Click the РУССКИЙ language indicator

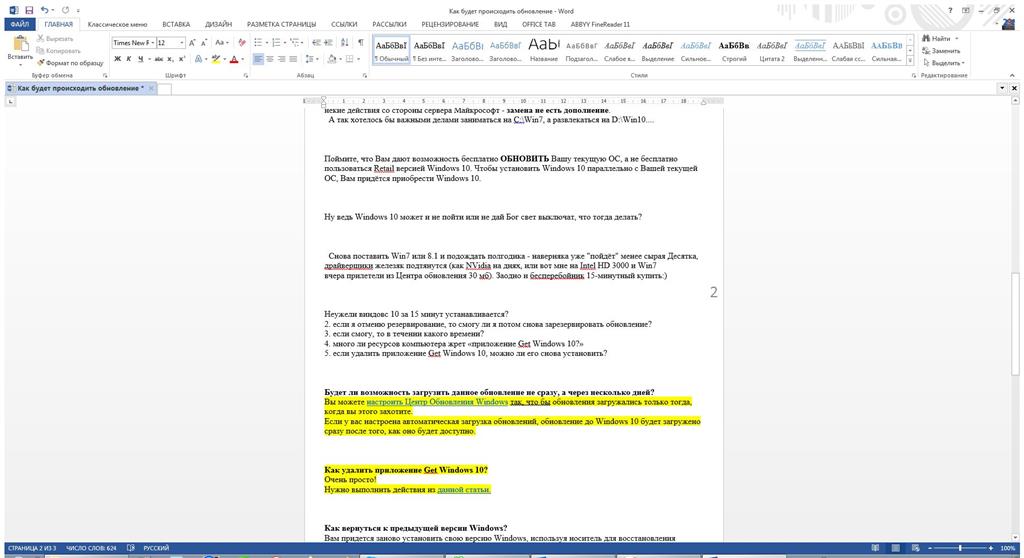156,548
